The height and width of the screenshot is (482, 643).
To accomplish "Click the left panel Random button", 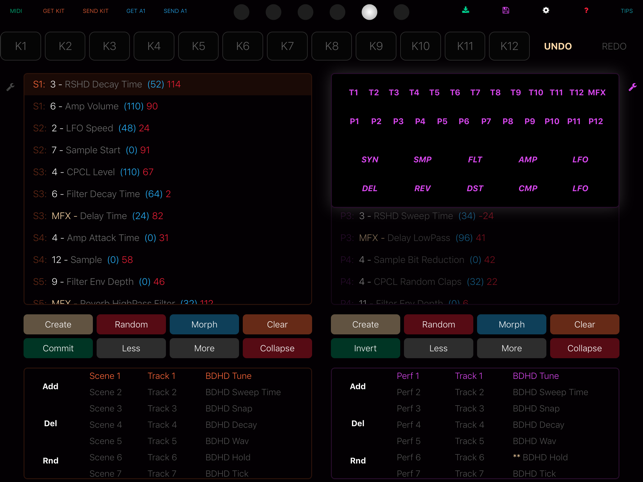I will point(131,324).
